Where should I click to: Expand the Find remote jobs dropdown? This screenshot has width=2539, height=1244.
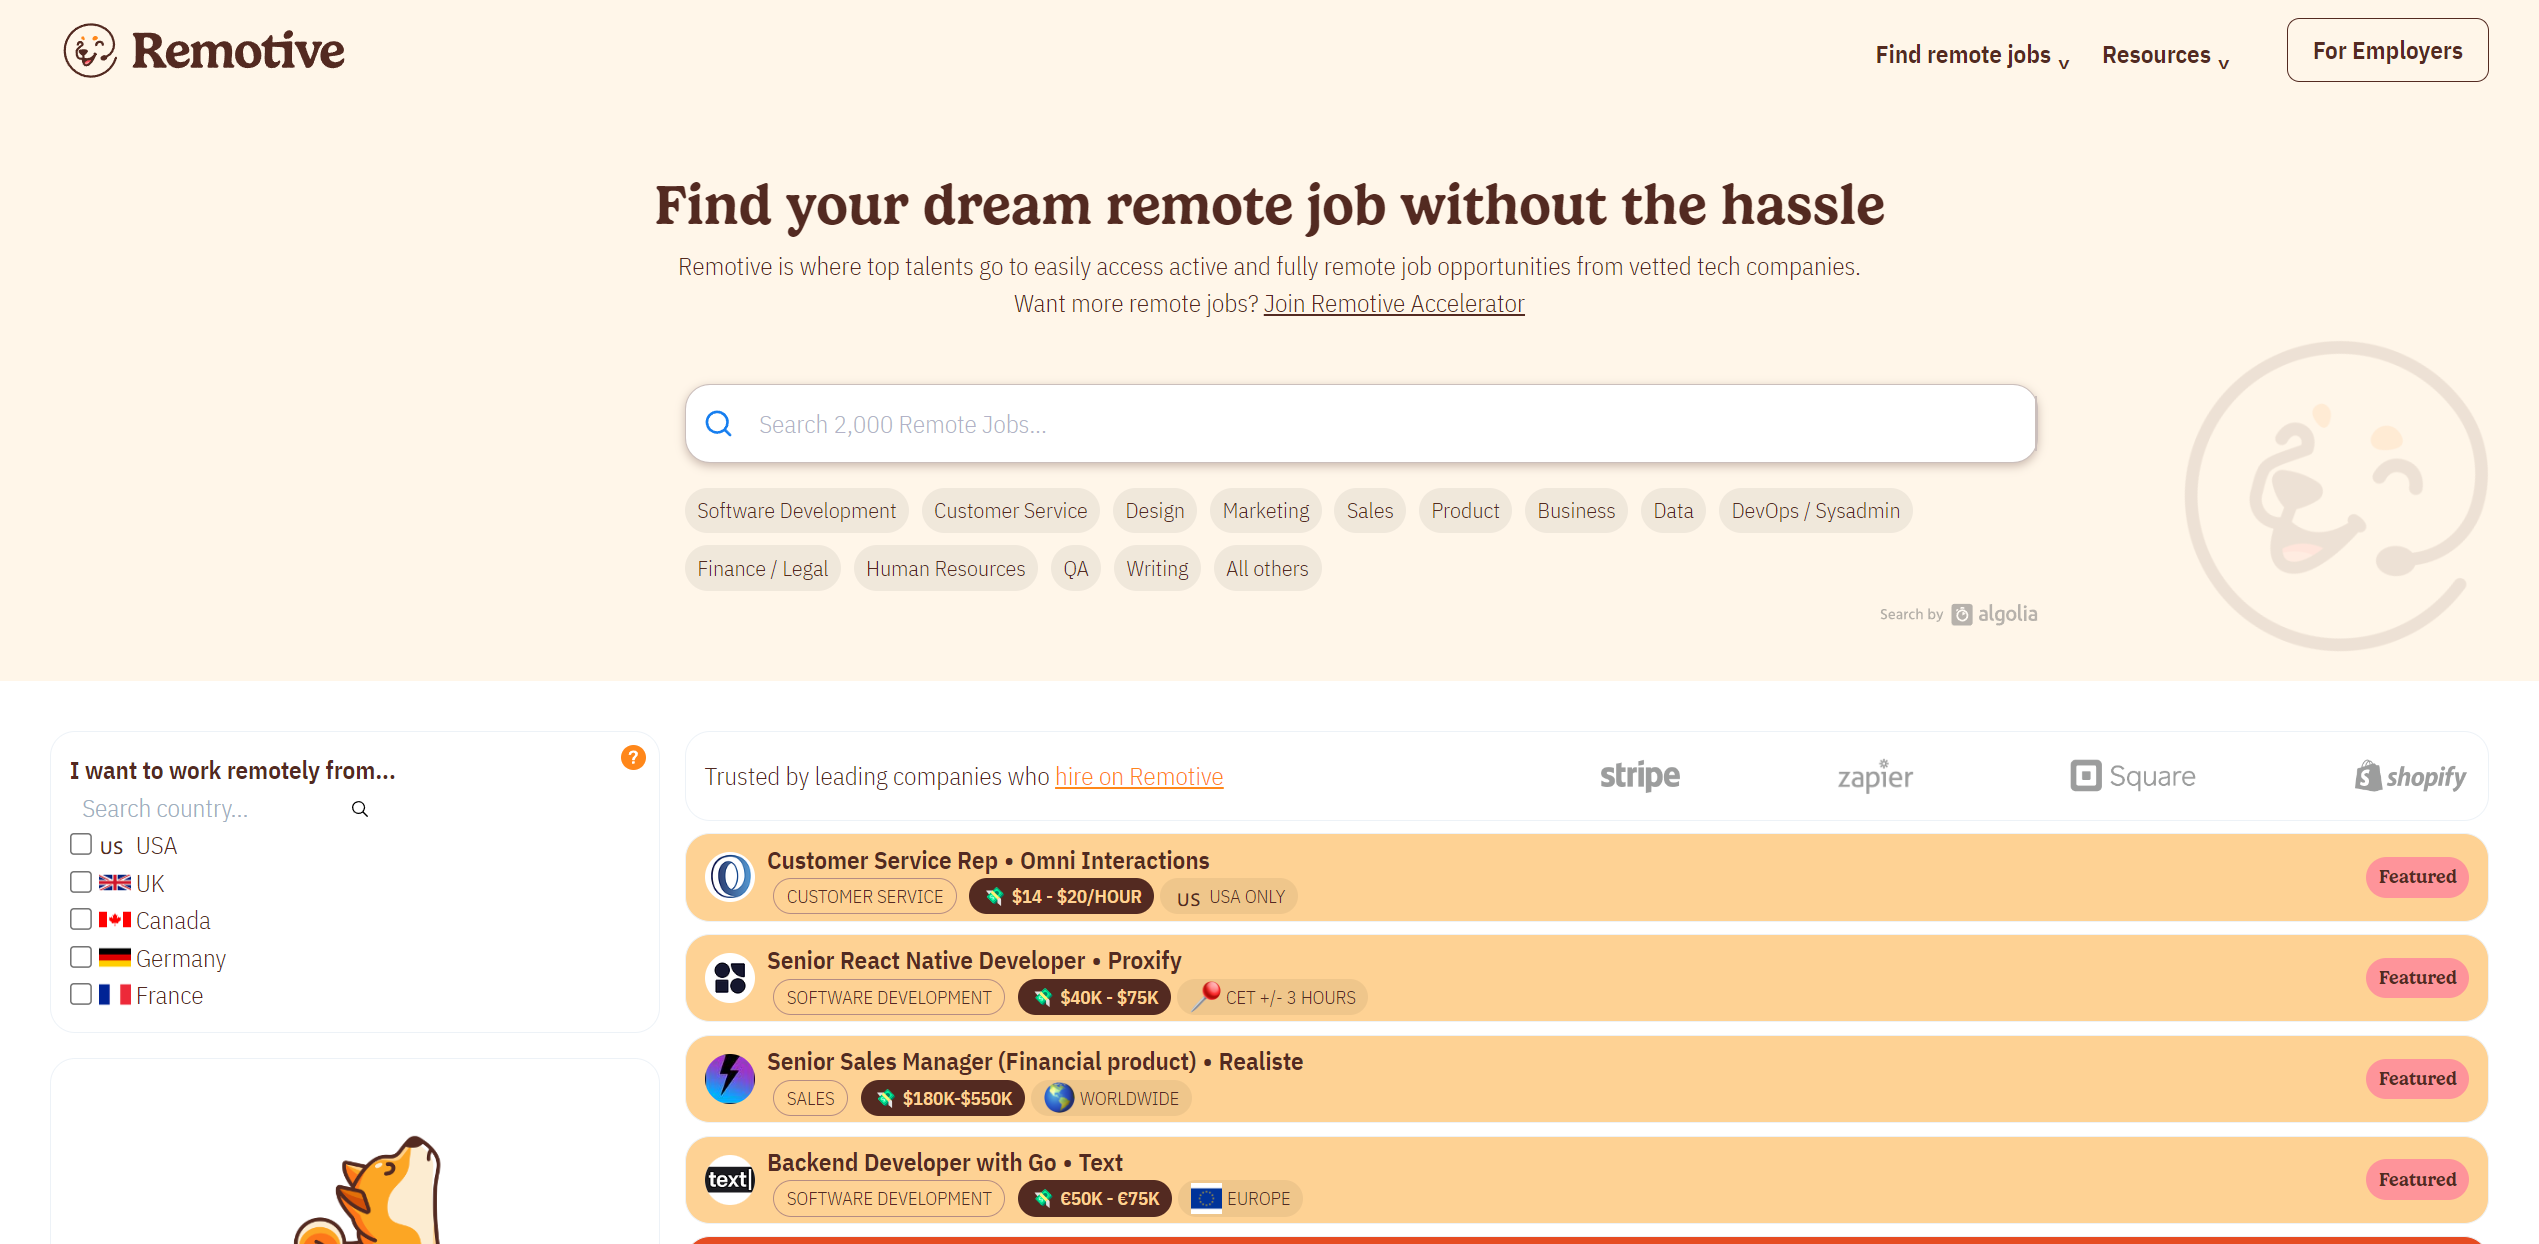(x=1963, y=55)
